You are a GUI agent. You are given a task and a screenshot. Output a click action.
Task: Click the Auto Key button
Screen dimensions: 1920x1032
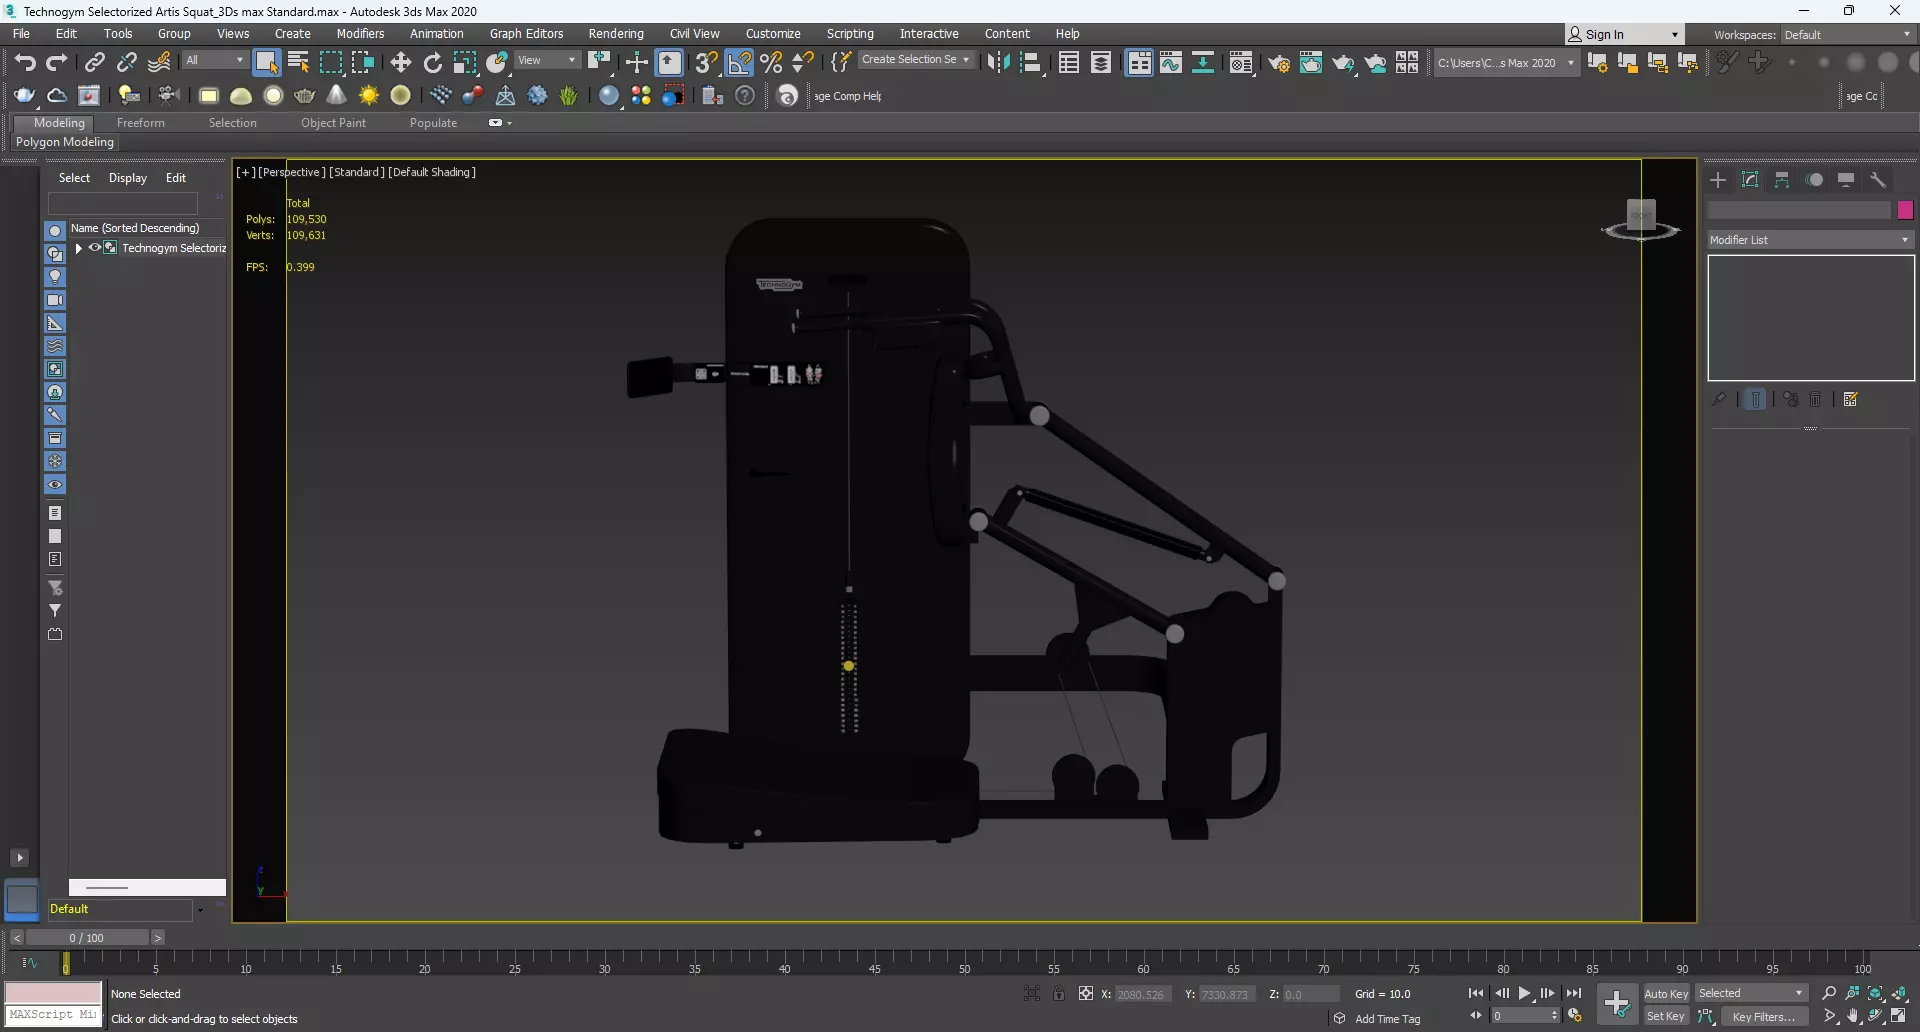point(1666,994)
